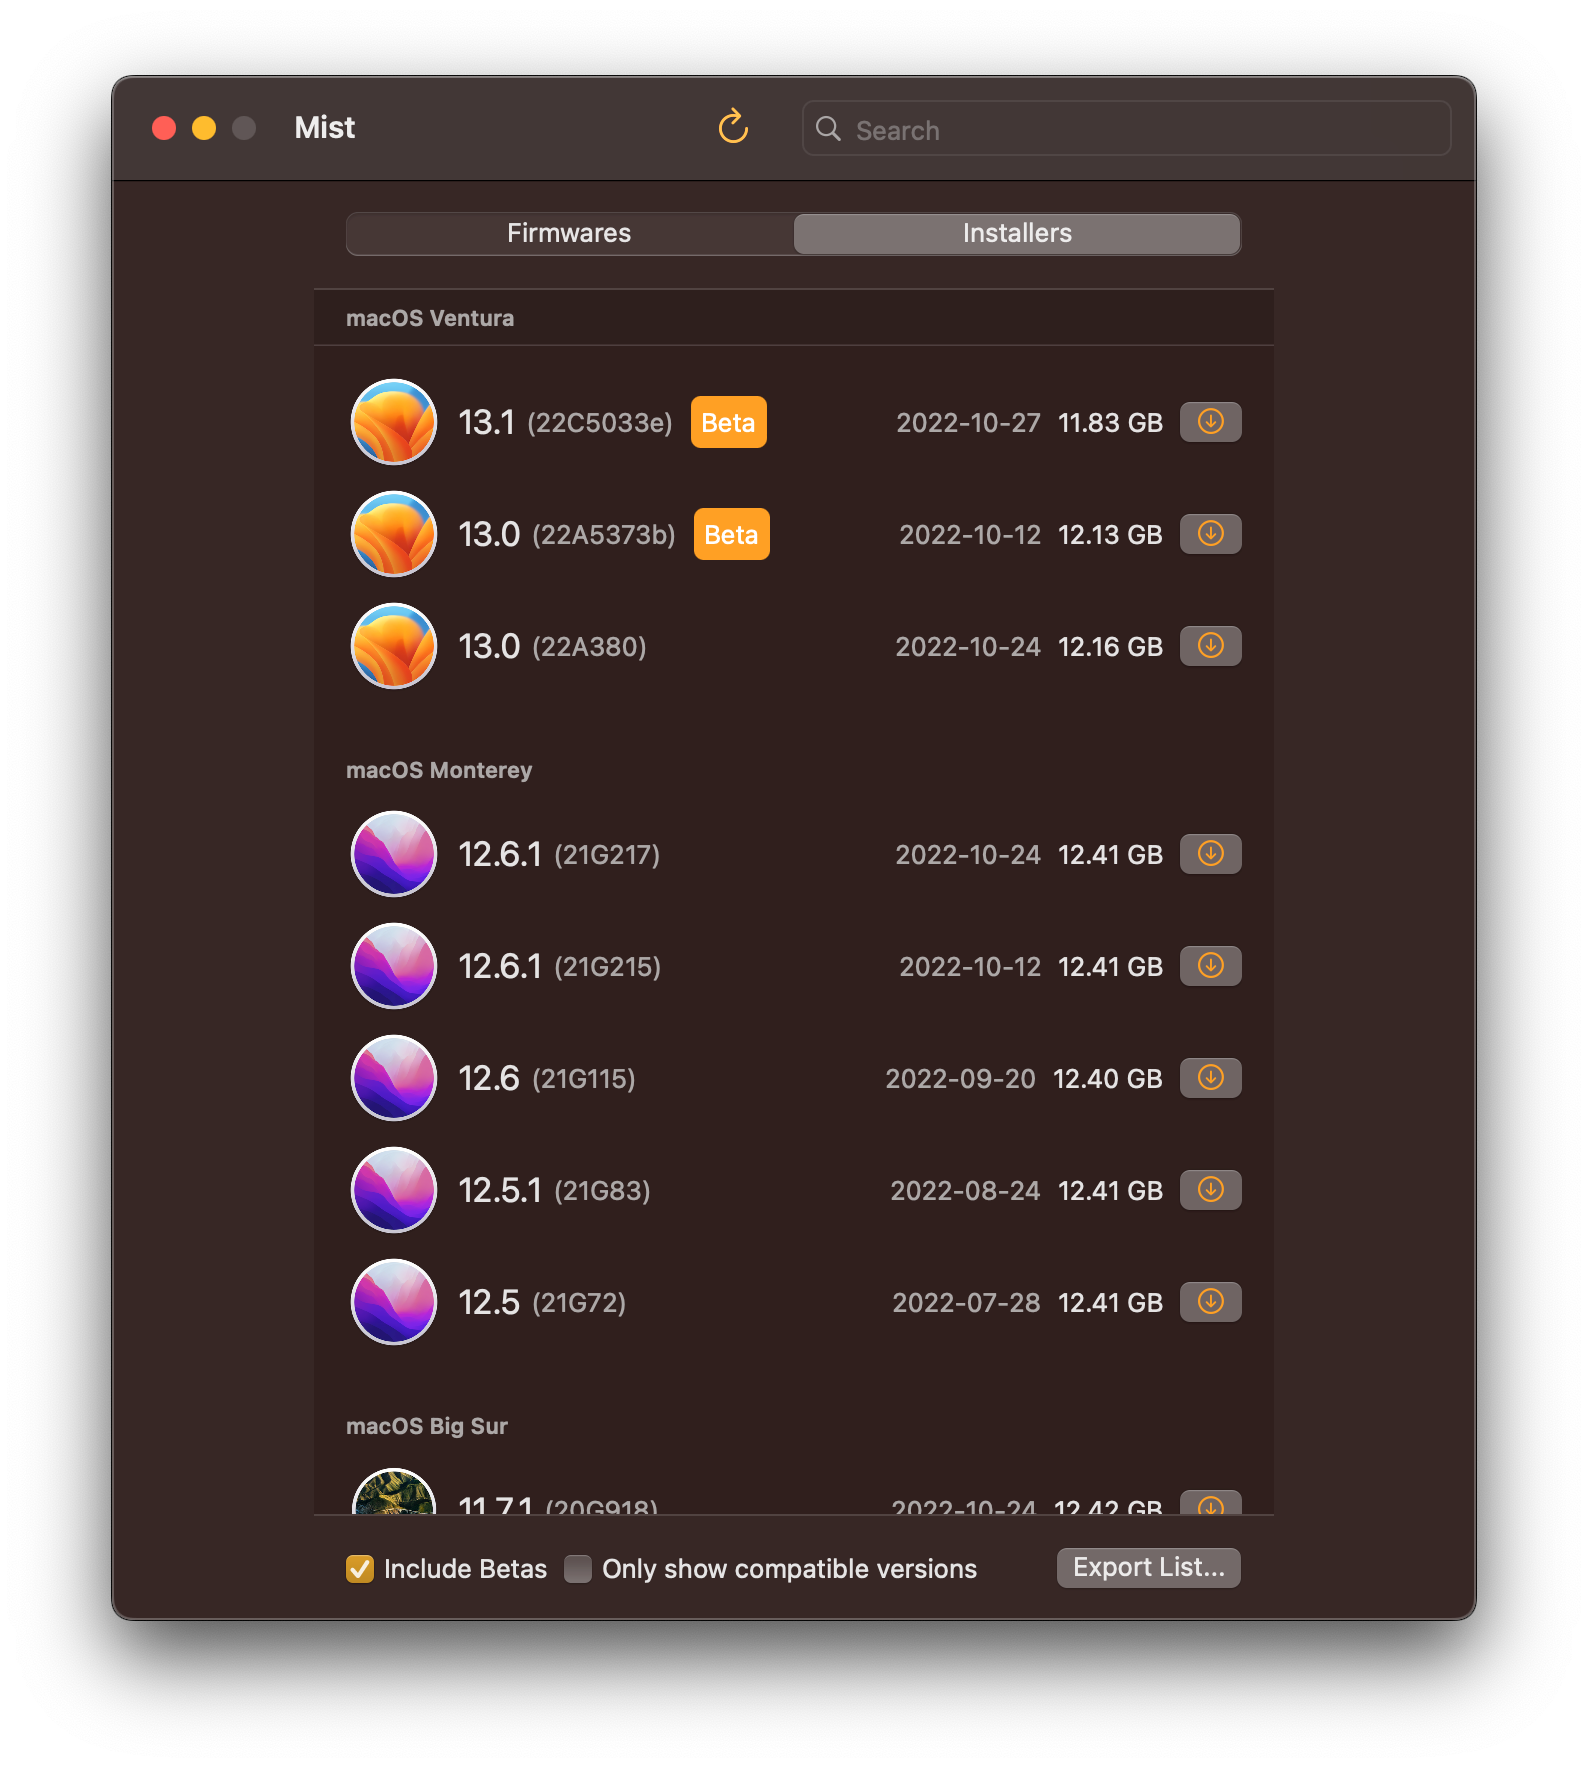Viewport: 1588px width, 1768px height.
Task: Click date 2022-08-24
Action: click(965, 1191)
